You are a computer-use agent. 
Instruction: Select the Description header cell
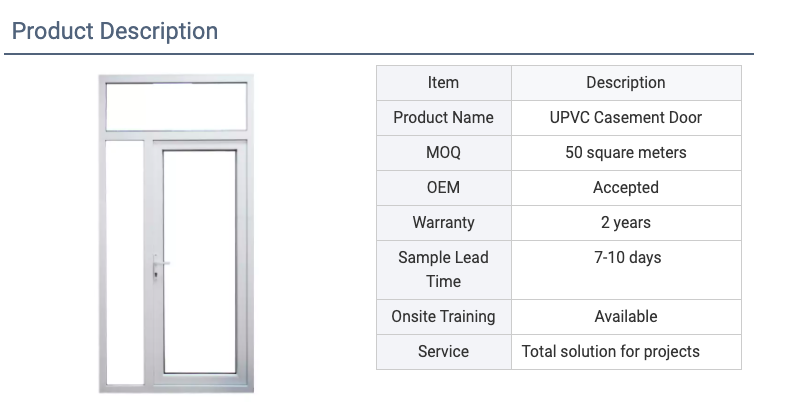pos(626,82)
